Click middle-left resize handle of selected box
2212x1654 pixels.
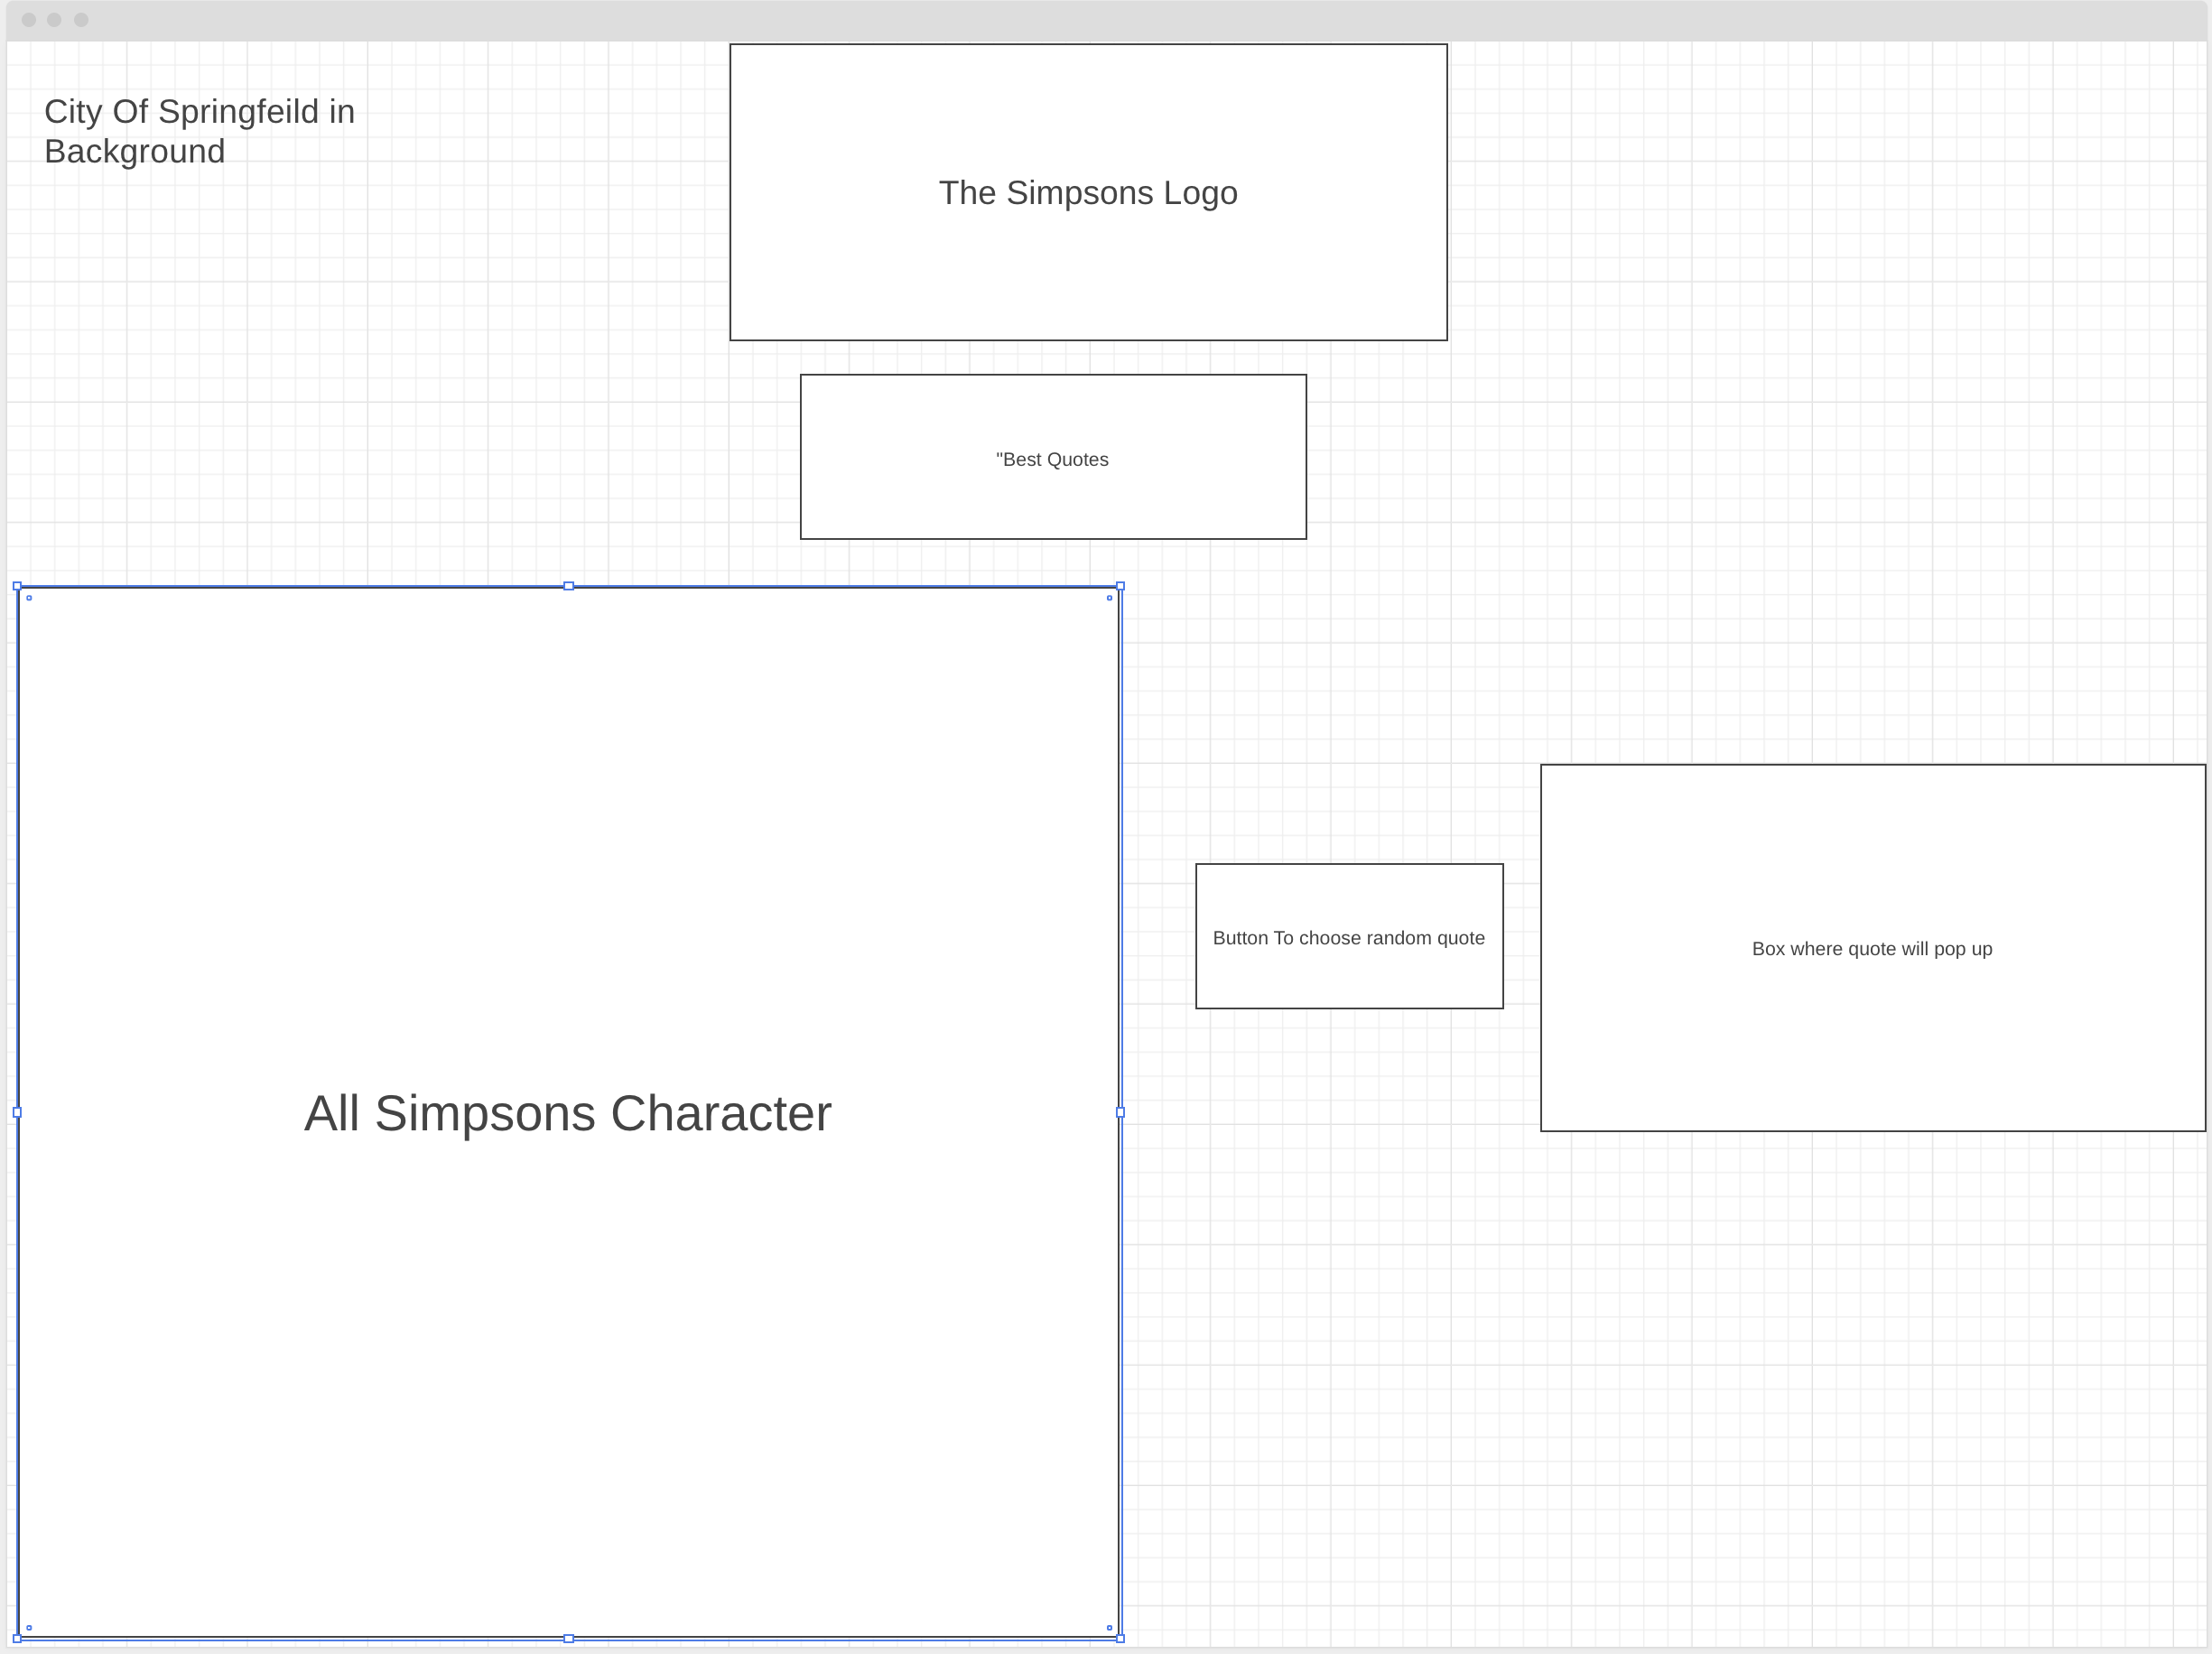[x=17, y=1112]
